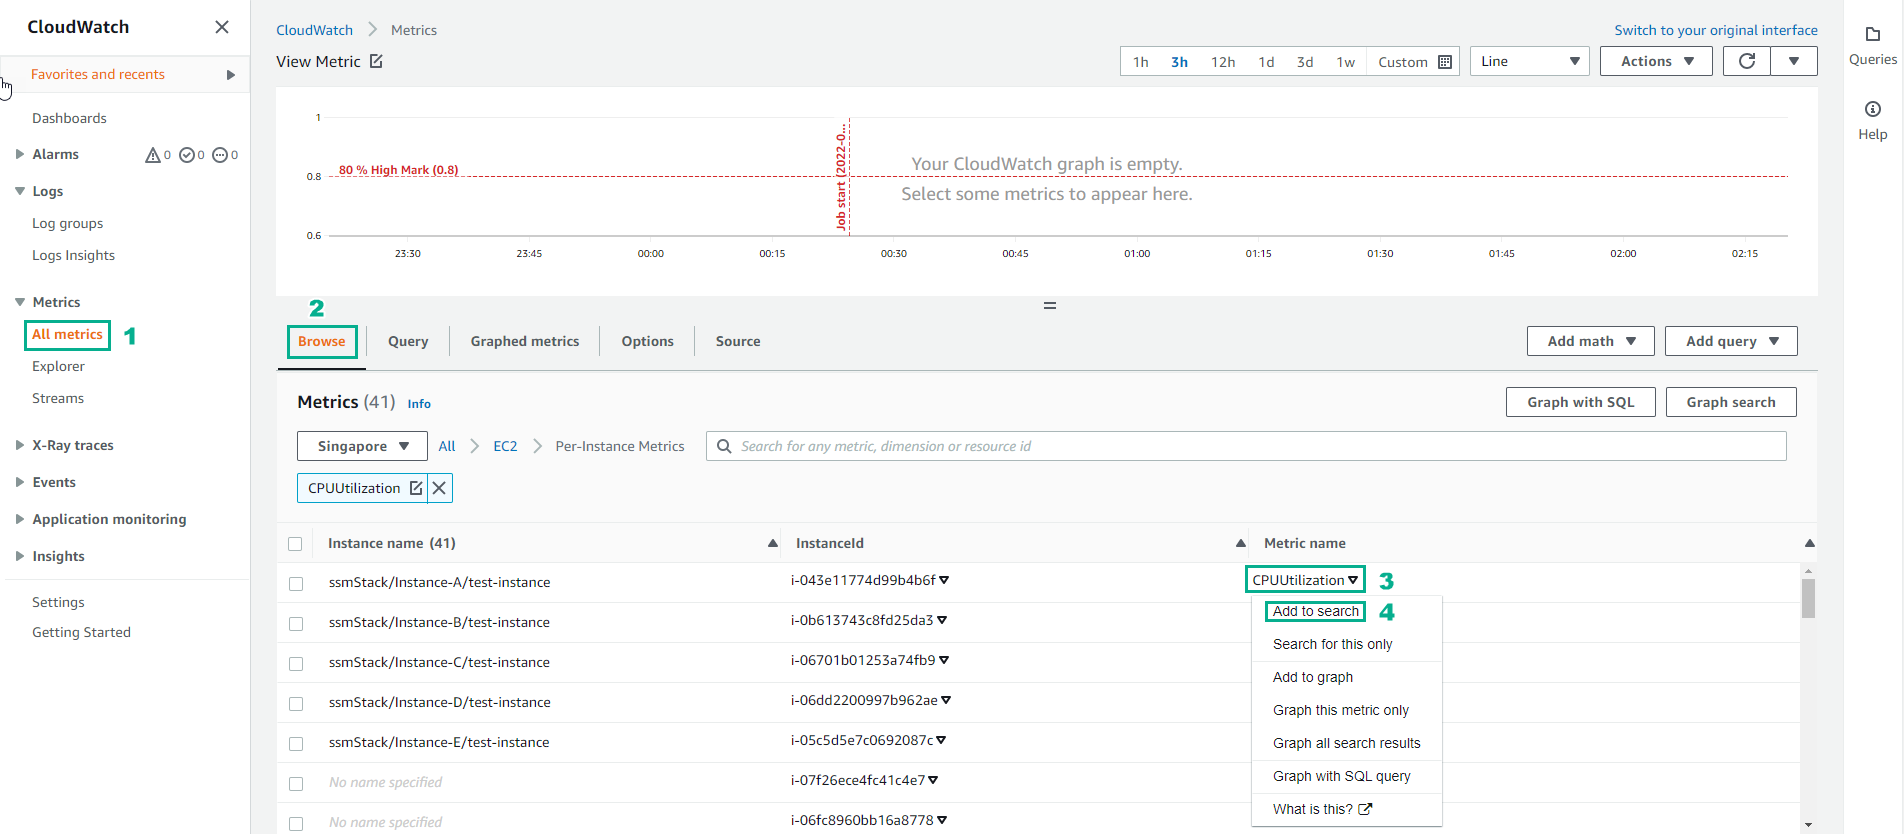
Task: Expand X-Ray traces section
Action: click(x=20, y=445)
